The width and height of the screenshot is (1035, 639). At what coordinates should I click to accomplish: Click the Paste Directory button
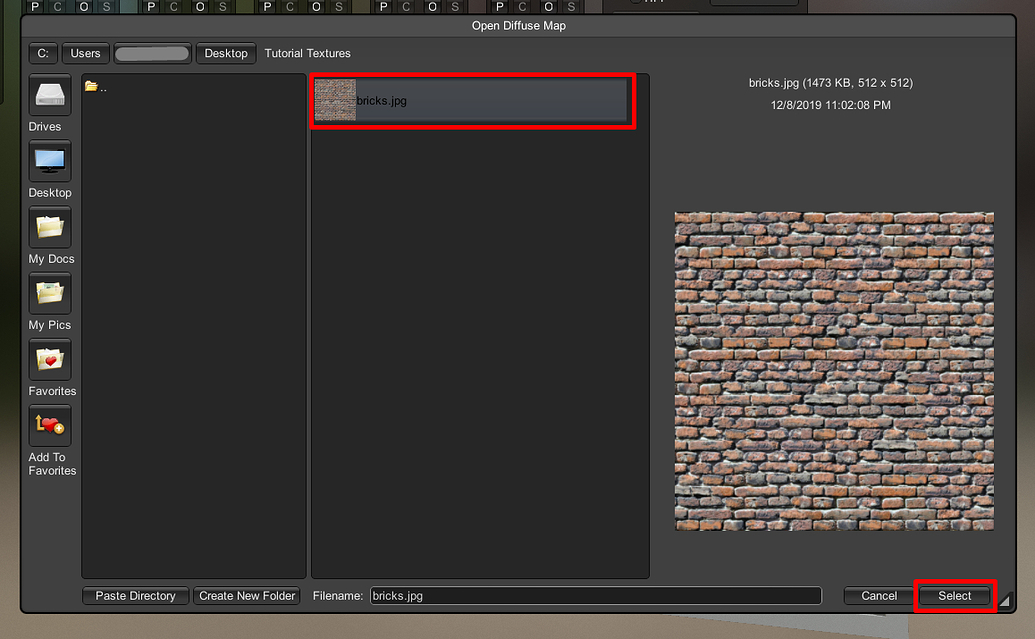[x=135, y=595]
